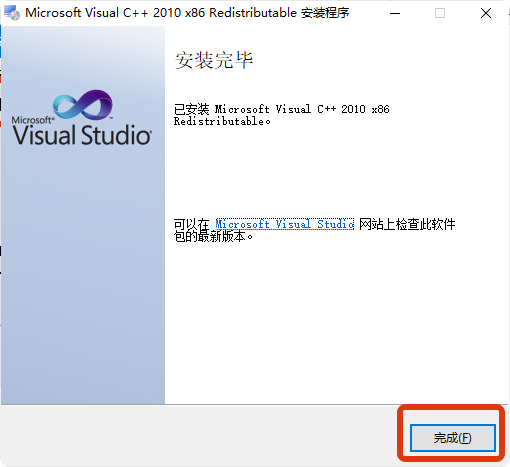Image resolution: width=510 pixels, height=467 pixels.
Task: Click the Visual Studio infinity logo
Action: tap(83, 104)
